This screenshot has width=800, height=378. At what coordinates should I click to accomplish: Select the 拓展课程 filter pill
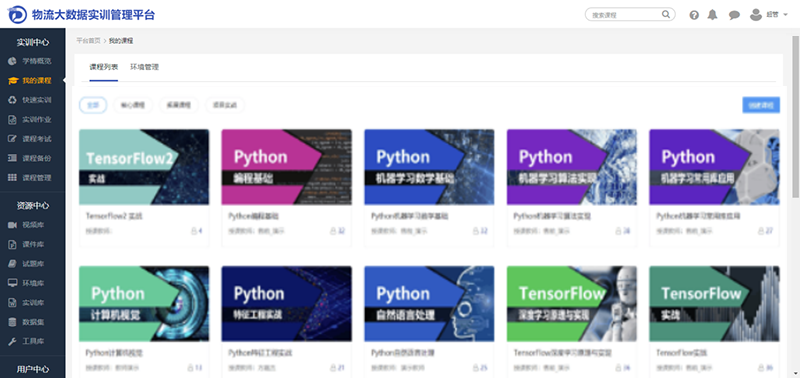point(179,105)
